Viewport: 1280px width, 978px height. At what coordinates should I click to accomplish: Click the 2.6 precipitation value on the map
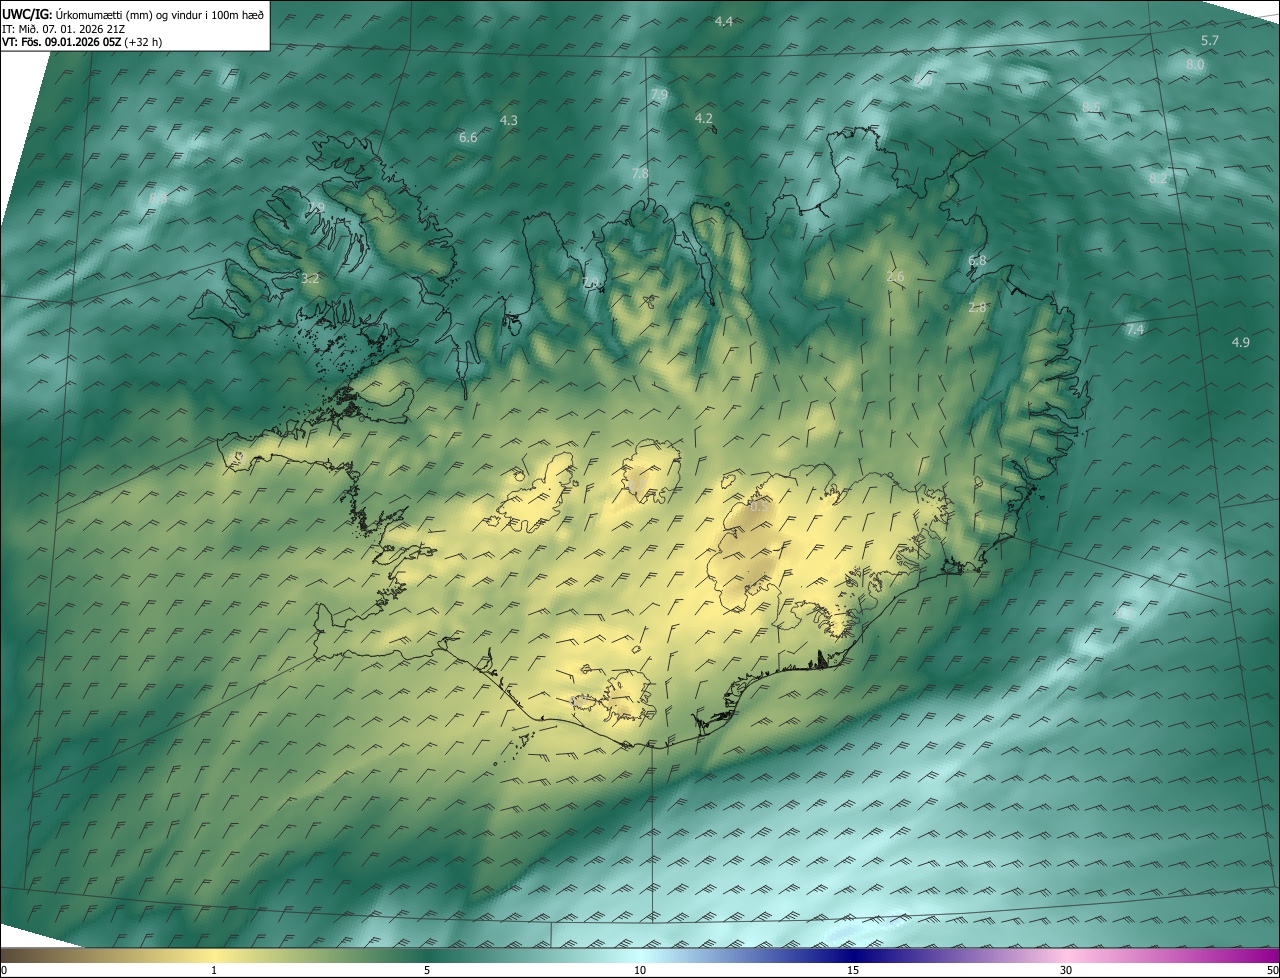coord(895,277)
